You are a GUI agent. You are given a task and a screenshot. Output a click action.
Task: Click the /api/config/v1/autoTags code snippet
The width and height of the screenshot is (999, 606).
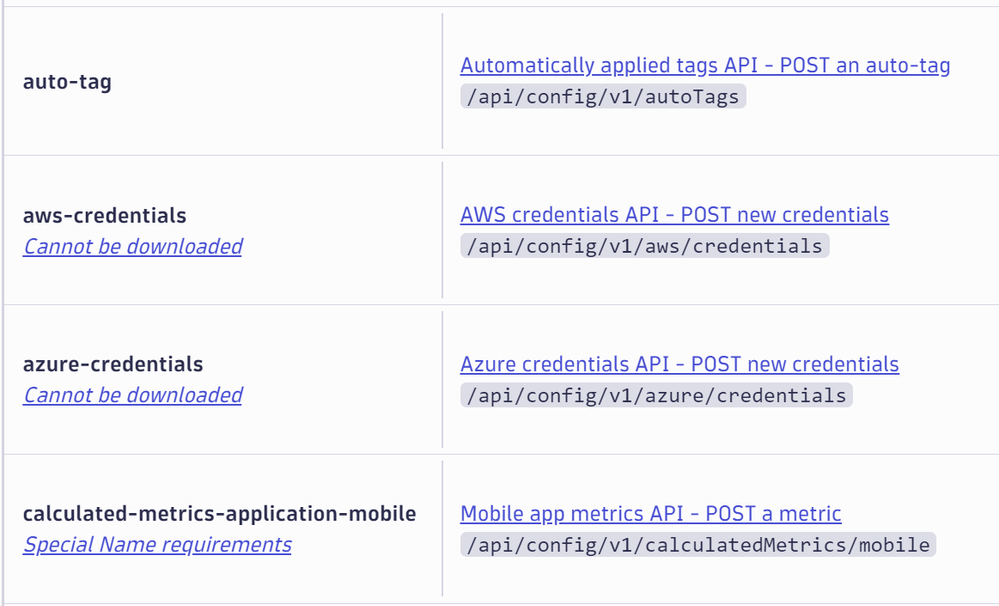pyautogui.click(x=603, y=97)
